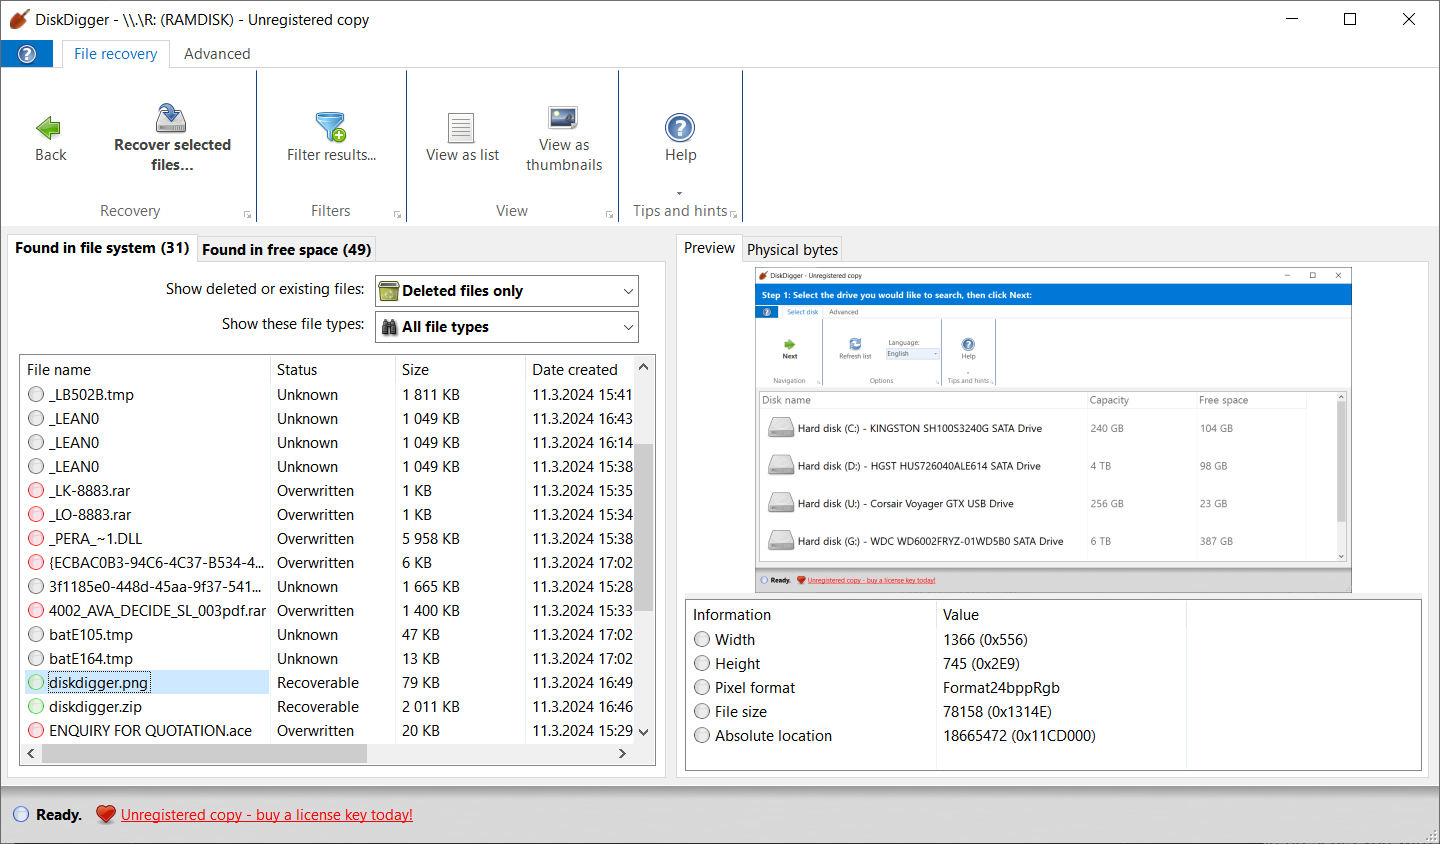Image resolution: width=1440 pixels, height=844 pixels.
Task: Switch to View as list
Action: tap(461, 128)
